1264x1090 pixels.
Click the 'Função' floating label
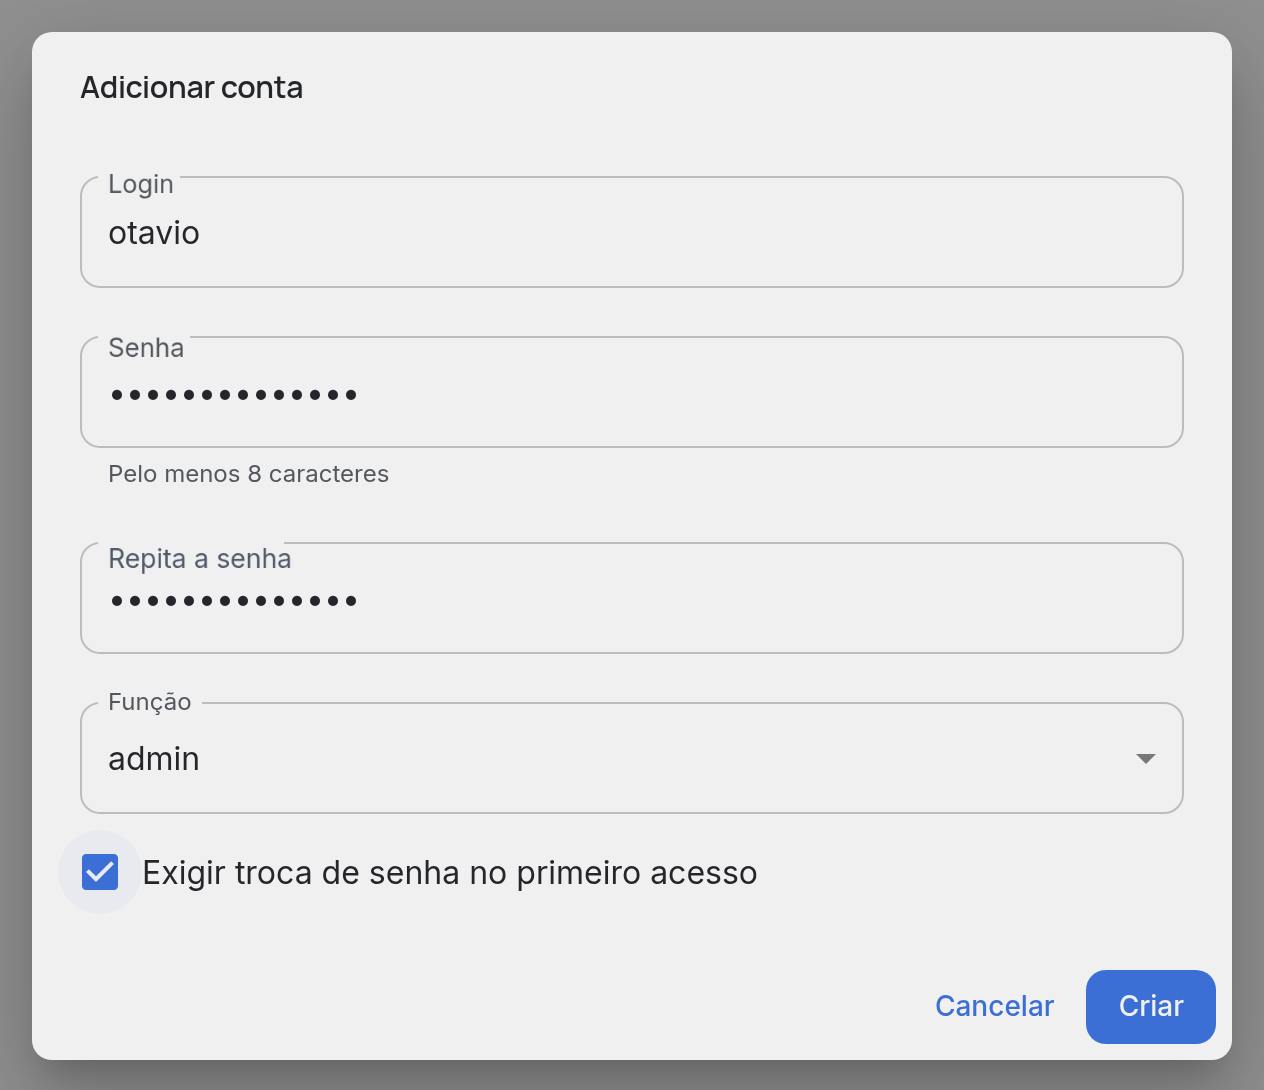click(x=150, y=702)
